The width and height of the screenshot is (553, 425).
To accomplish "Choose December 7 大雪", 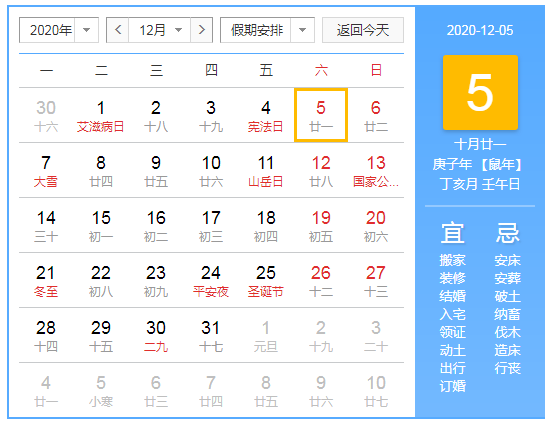I will click(46, 170).
